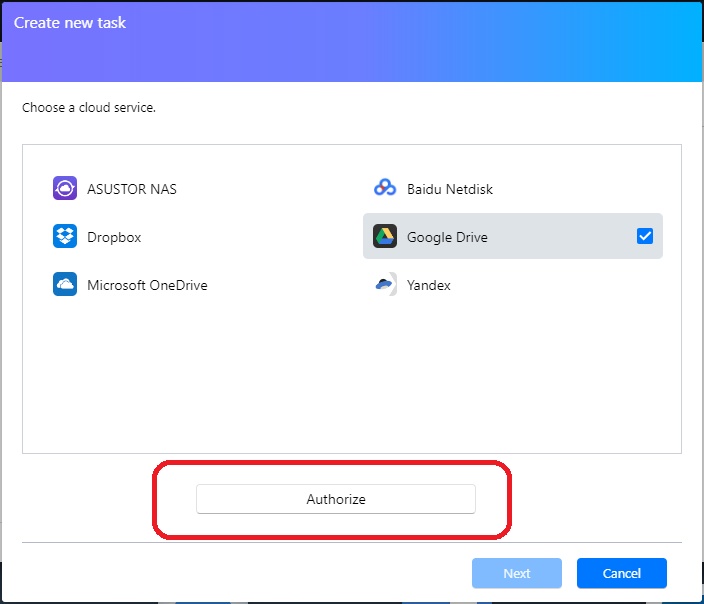Uncheck the Google Drive checkbox
Screen dimensions: 704x604
645,237
